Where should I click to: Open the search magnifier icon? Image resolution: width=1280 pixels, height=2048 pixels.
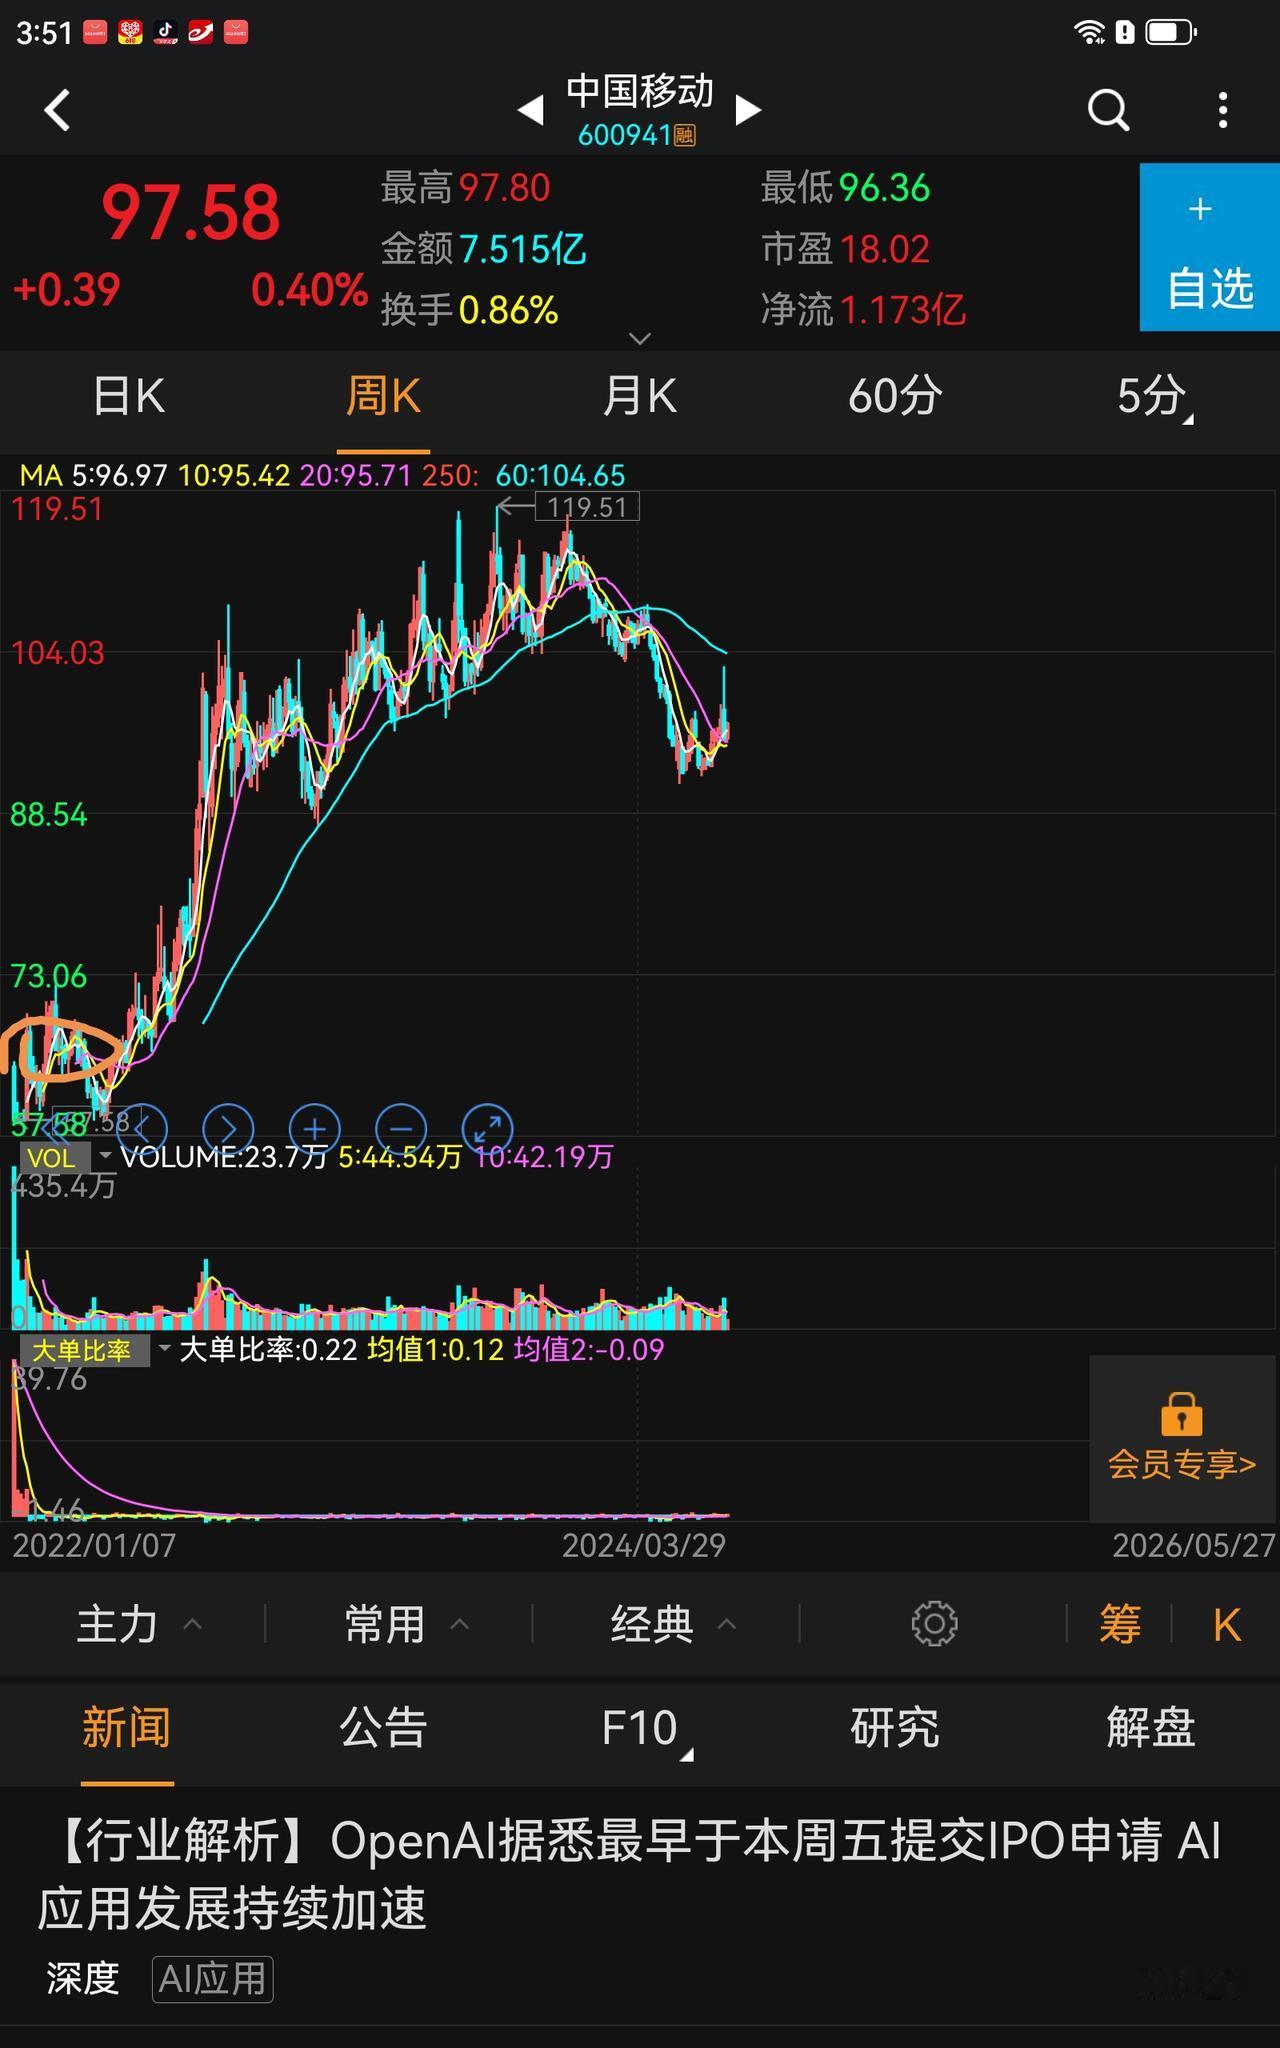tap(1108, 110)
